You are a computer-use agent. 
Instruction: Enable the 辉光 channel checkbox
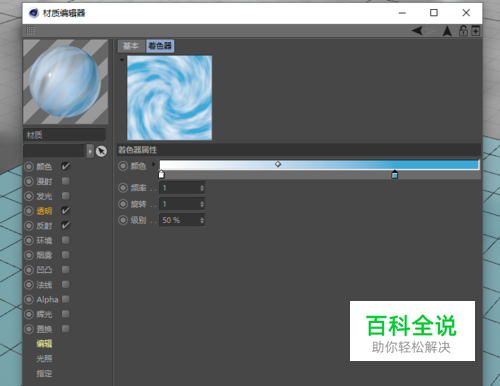pos(66,314)
